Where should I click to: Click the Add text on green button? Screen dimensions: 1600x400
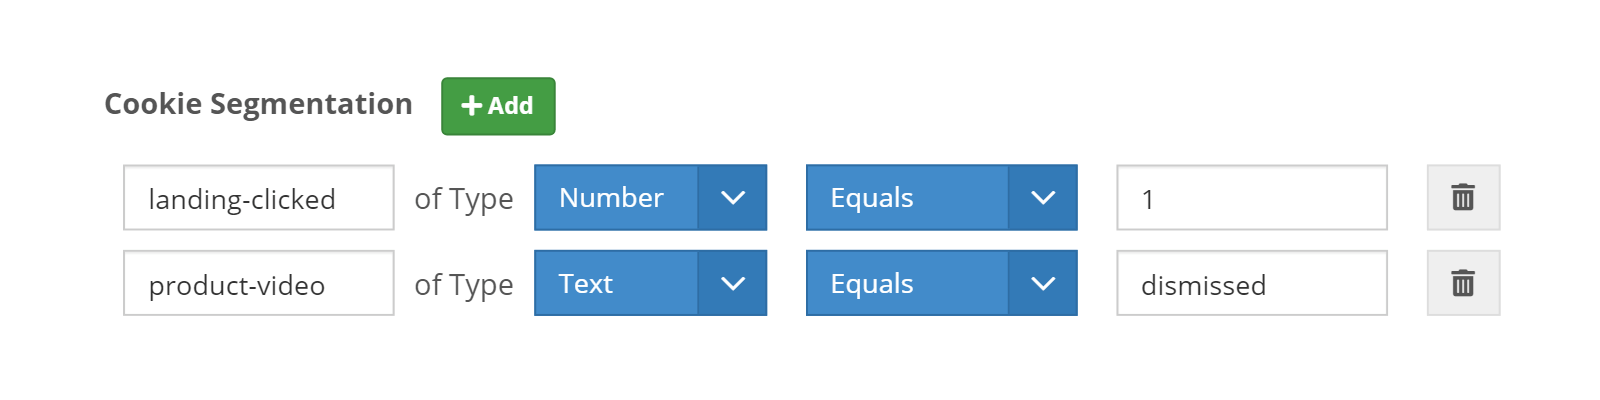click(x=510, y=106)
